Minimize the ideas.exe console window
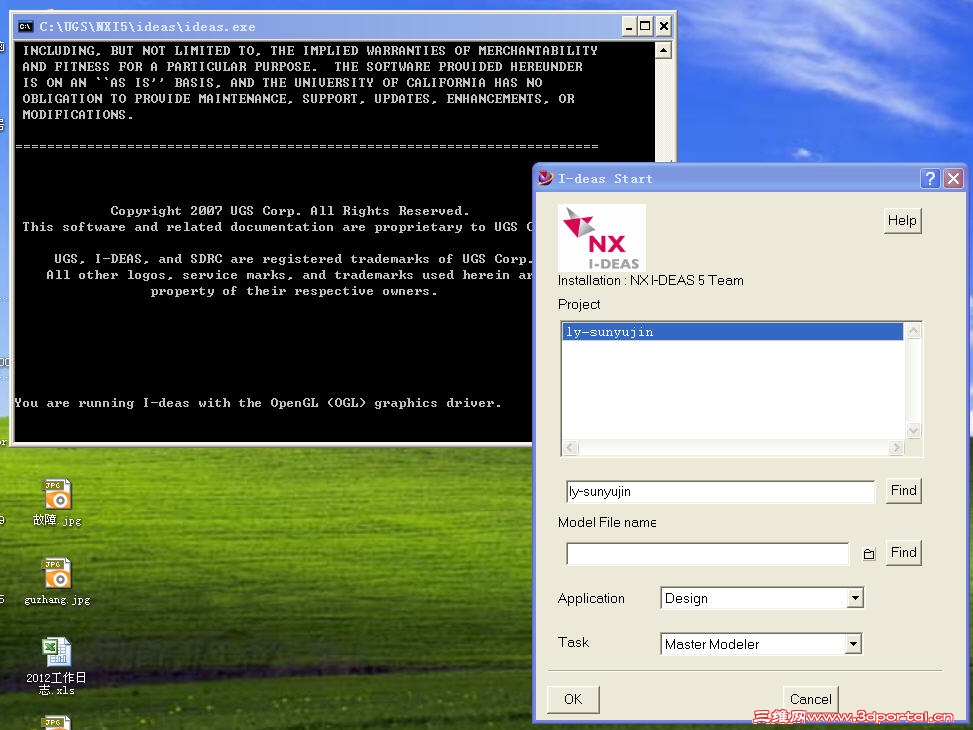The width and height of the screenshot is (973, 730). click(x=629, y=27)
